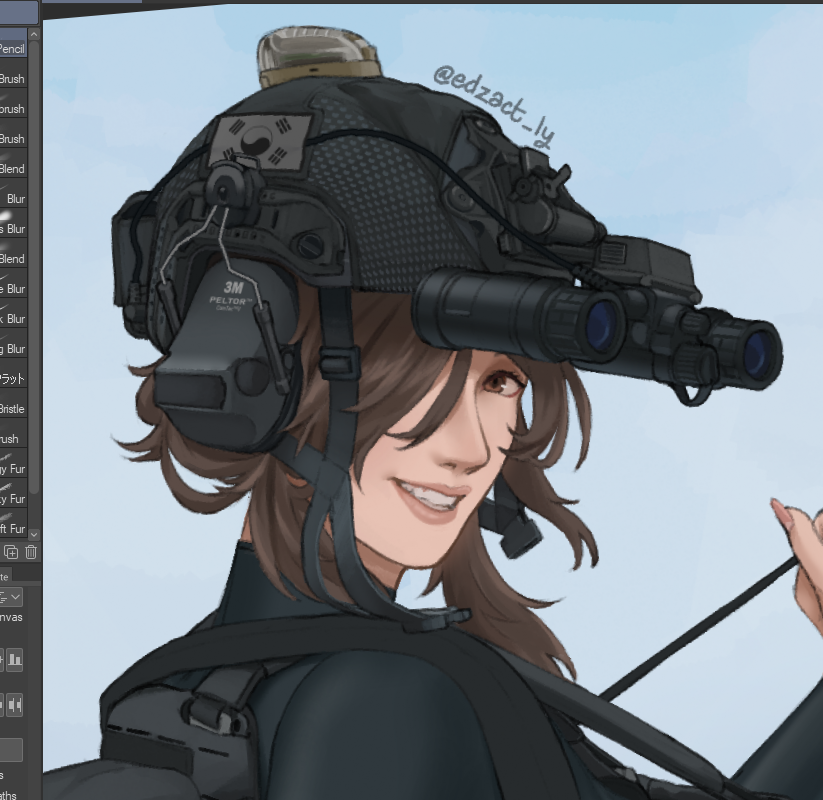Duplicate the current sub tool with the copy icon

(x=10, y=552)
